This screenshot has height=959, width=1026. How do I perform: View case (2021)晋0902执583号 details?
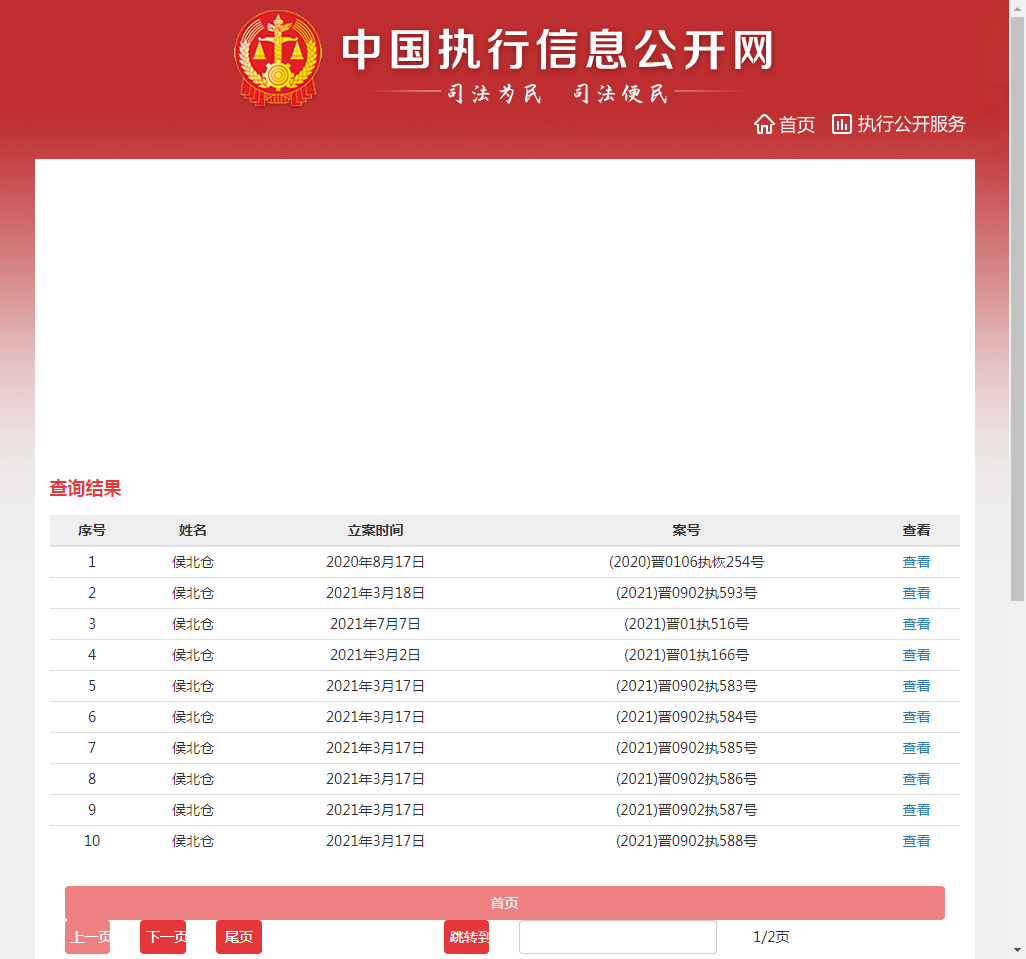(916, 686)
